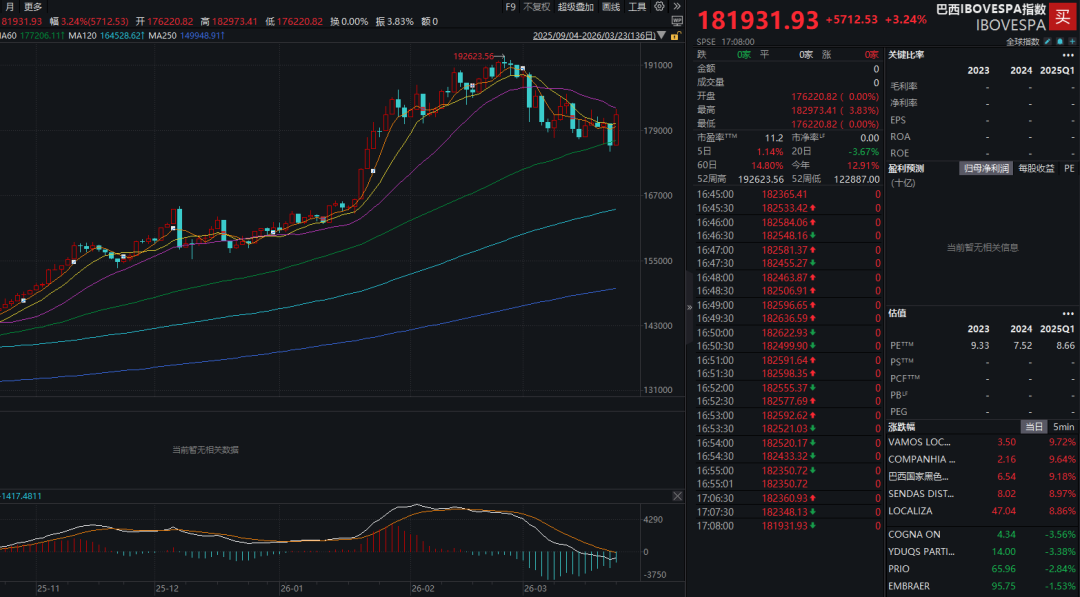This screenshot has height=597, width=1080.
Task: Toggle 5min in the 涨跌幅 panel
Action: (x=1063, y=426)
